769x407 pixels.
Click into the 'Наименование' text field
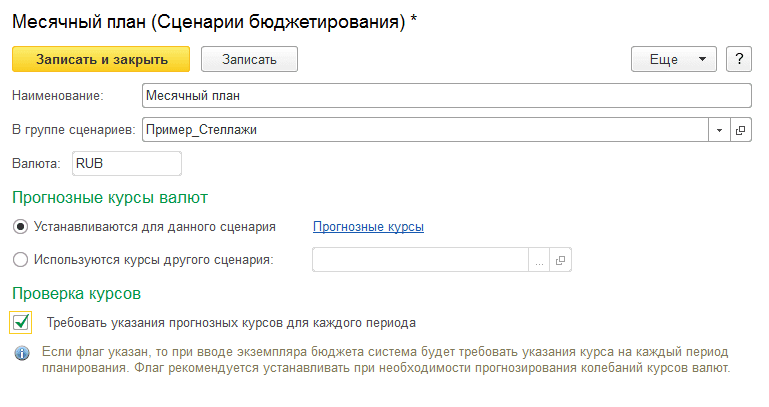tap(445, 95)
